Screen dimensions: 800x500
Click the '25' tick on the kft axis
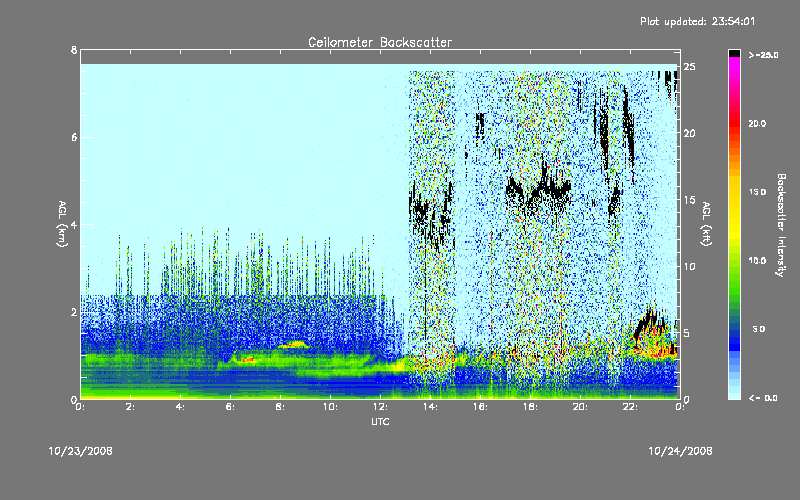690,67
